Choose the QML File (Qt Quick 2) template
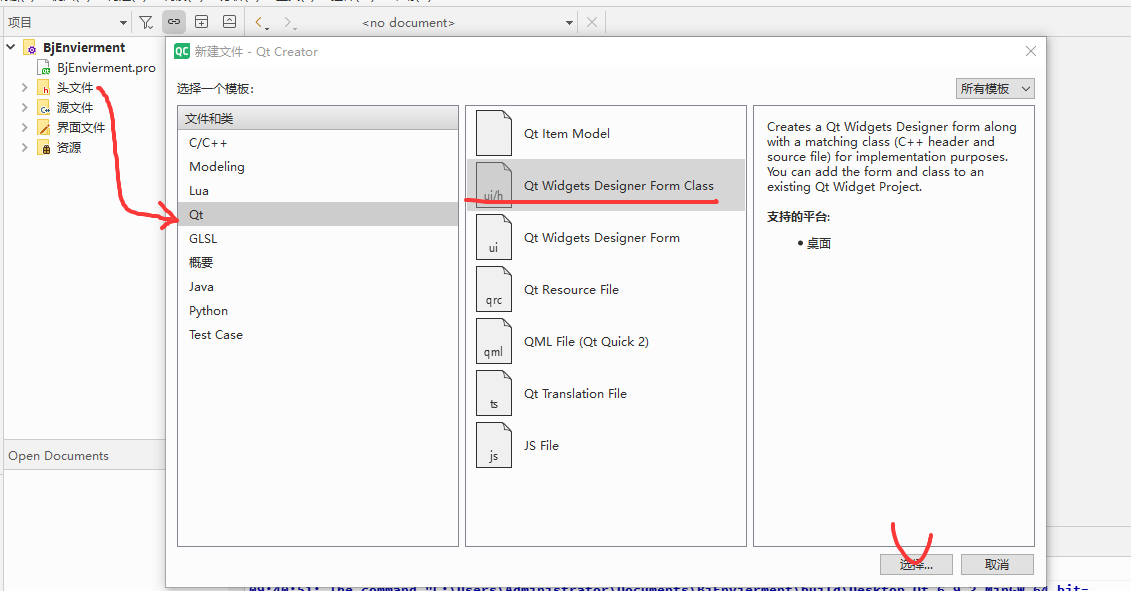The image size is (1131, 591). pyautogui.click(x=606, y=341)
